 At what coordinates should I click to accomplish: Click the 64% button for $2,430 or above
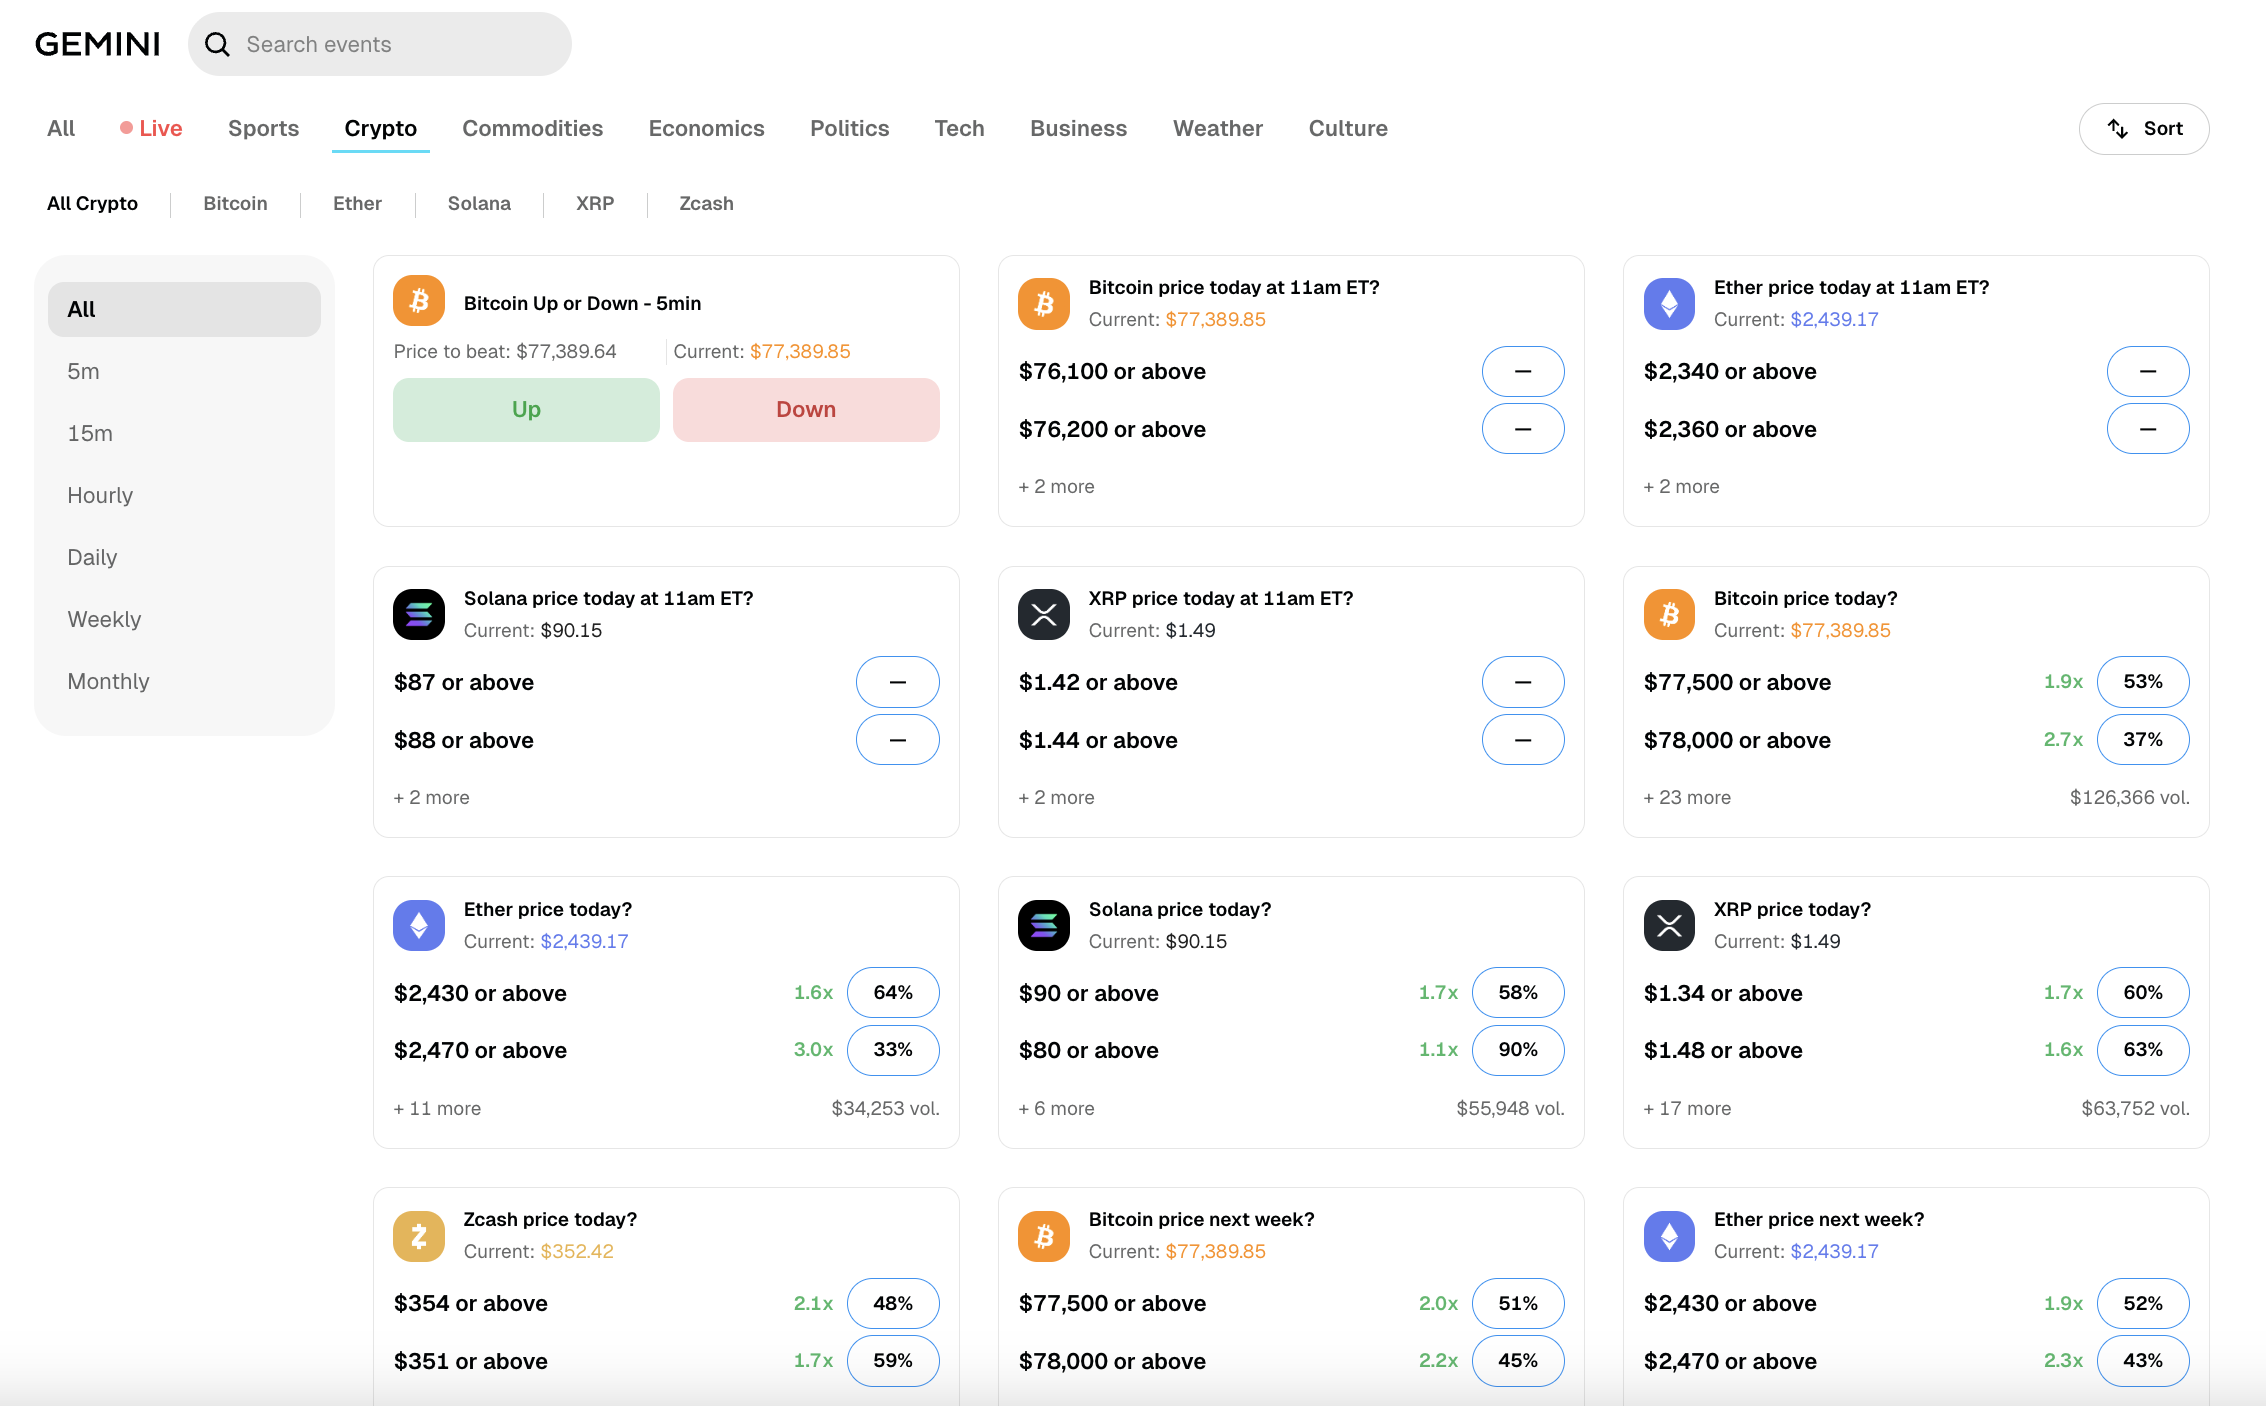[893, 992]
